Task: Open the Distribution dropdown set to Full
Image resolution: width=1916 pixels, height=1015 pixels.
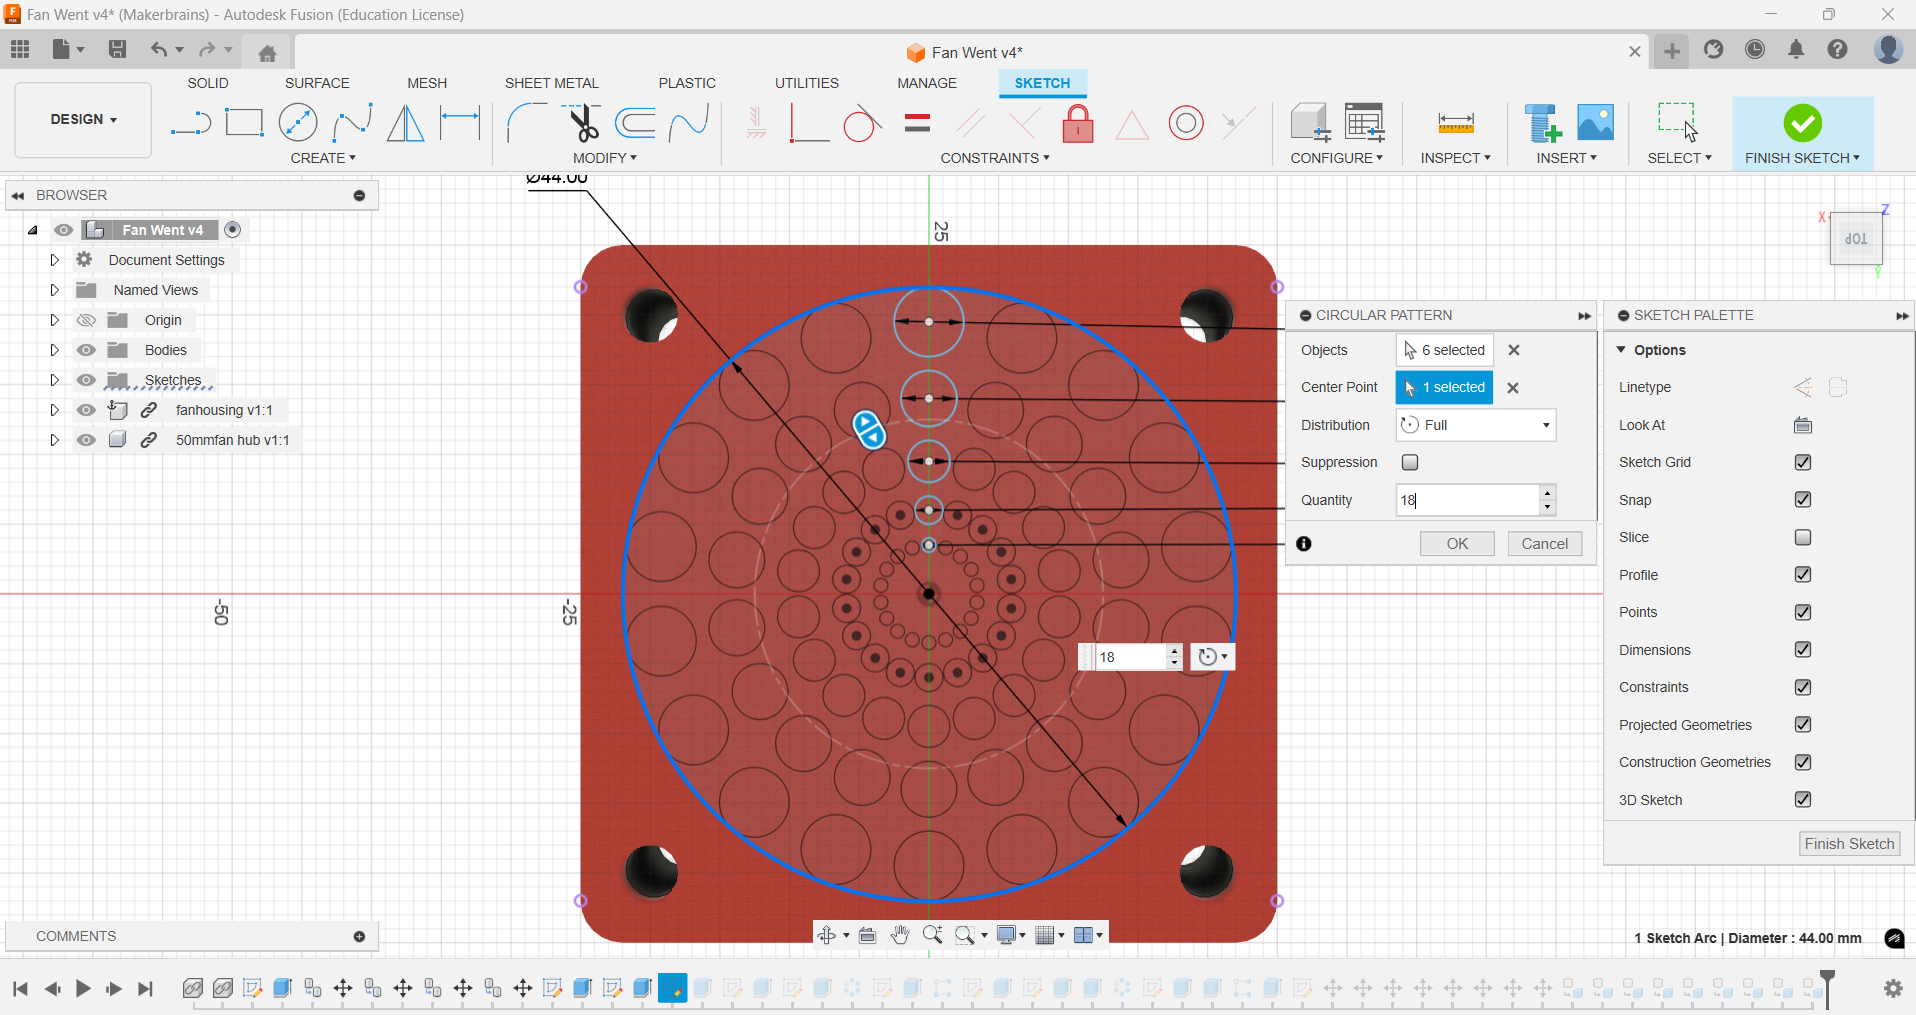Action: (1475, 425)
